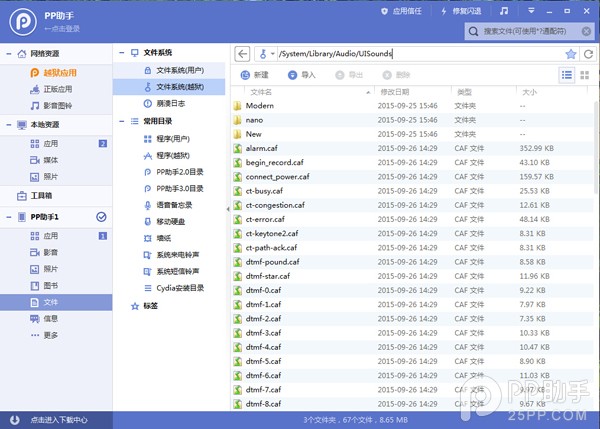
Task: Sort by 修改日期 column header
Action: [x=412, y=92]
